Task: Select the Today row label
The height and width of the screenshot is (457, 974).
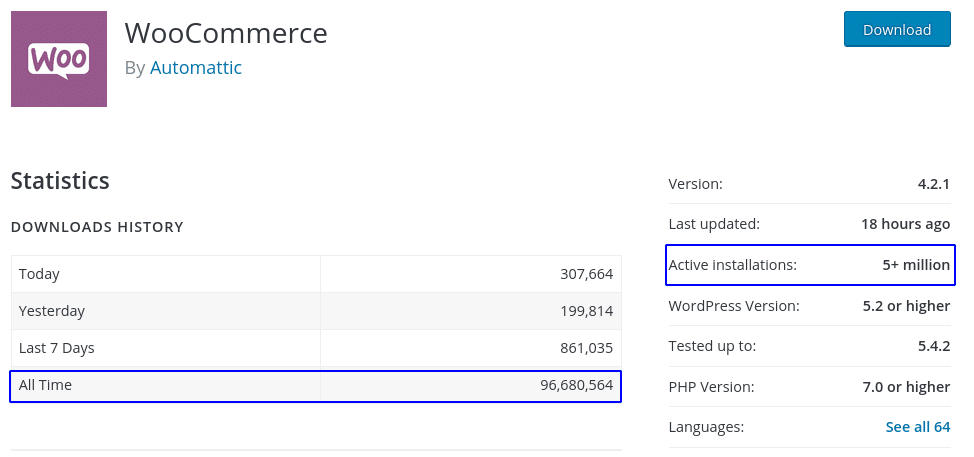Action: (39, 274)
